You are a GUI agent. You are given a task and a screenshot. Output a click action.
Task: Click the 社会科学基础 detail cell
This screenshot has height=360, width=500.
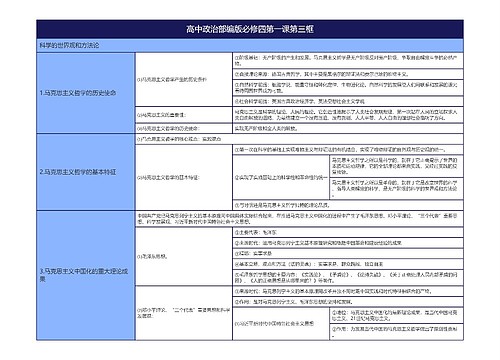348,101
